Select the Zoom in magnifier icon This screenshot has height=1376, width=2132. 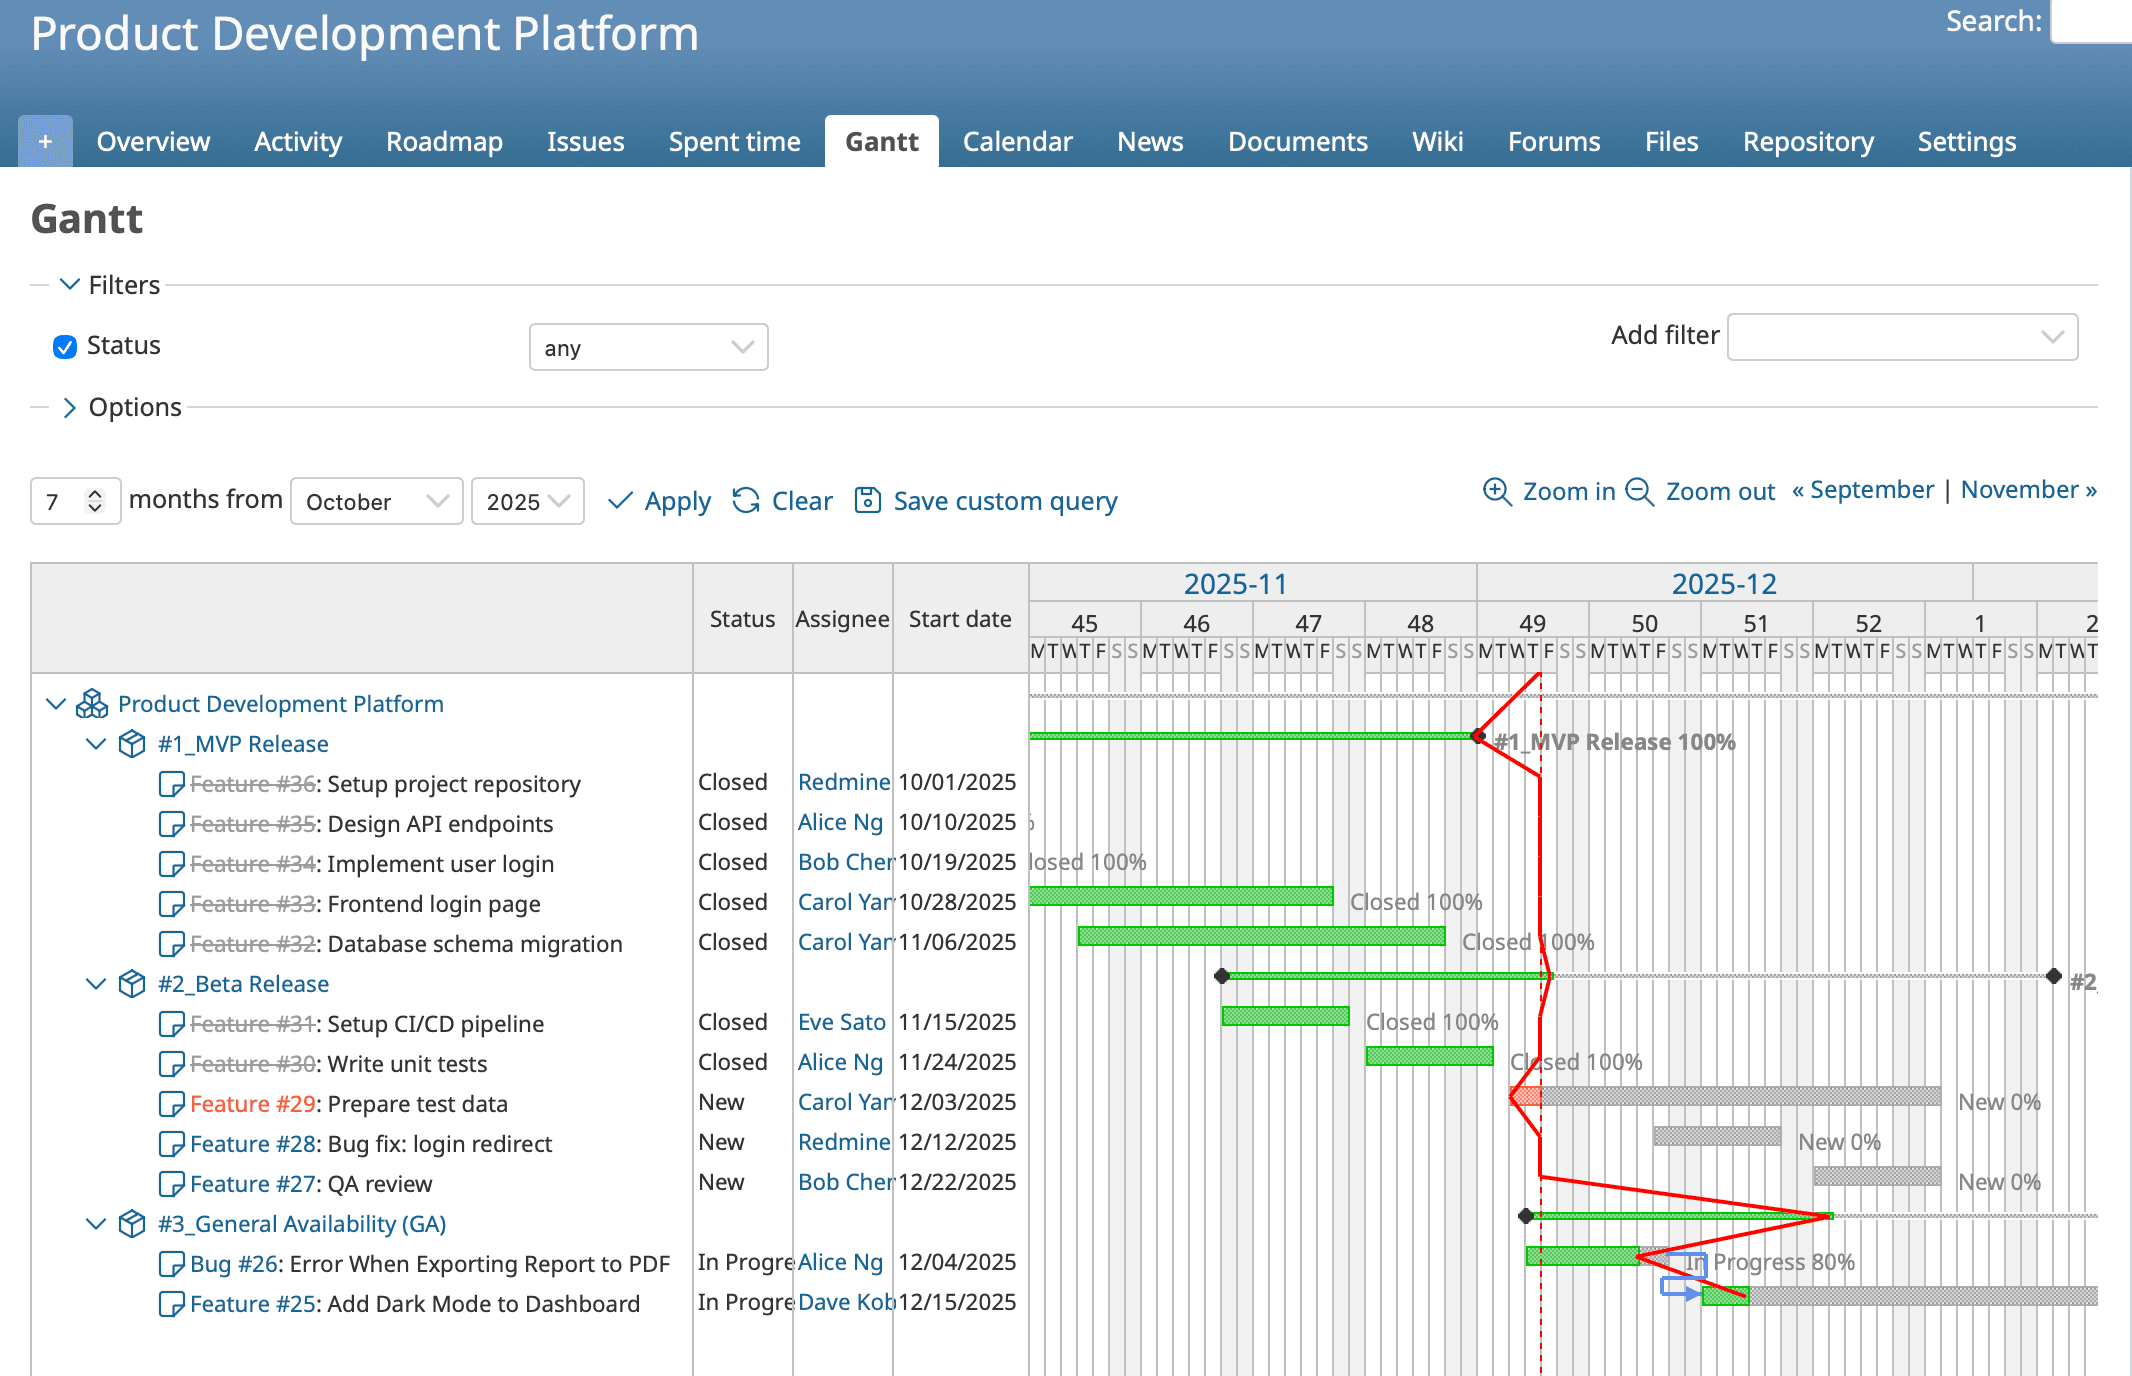[1496, 491]
